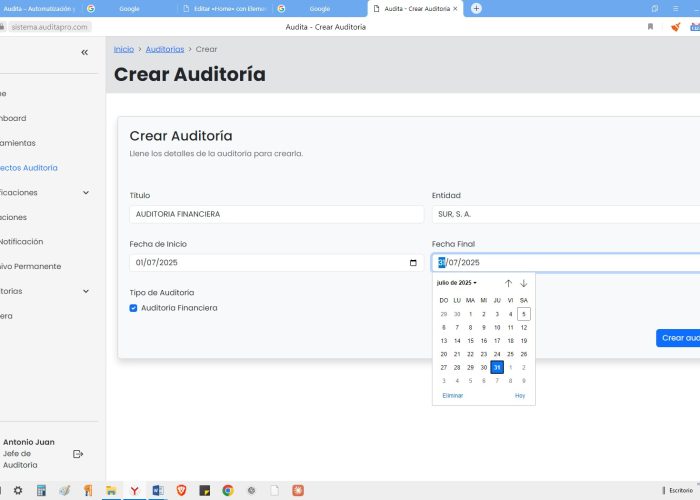Select day 10 in the calendar
Screen dimensions: 700x500
pos(497,327)
